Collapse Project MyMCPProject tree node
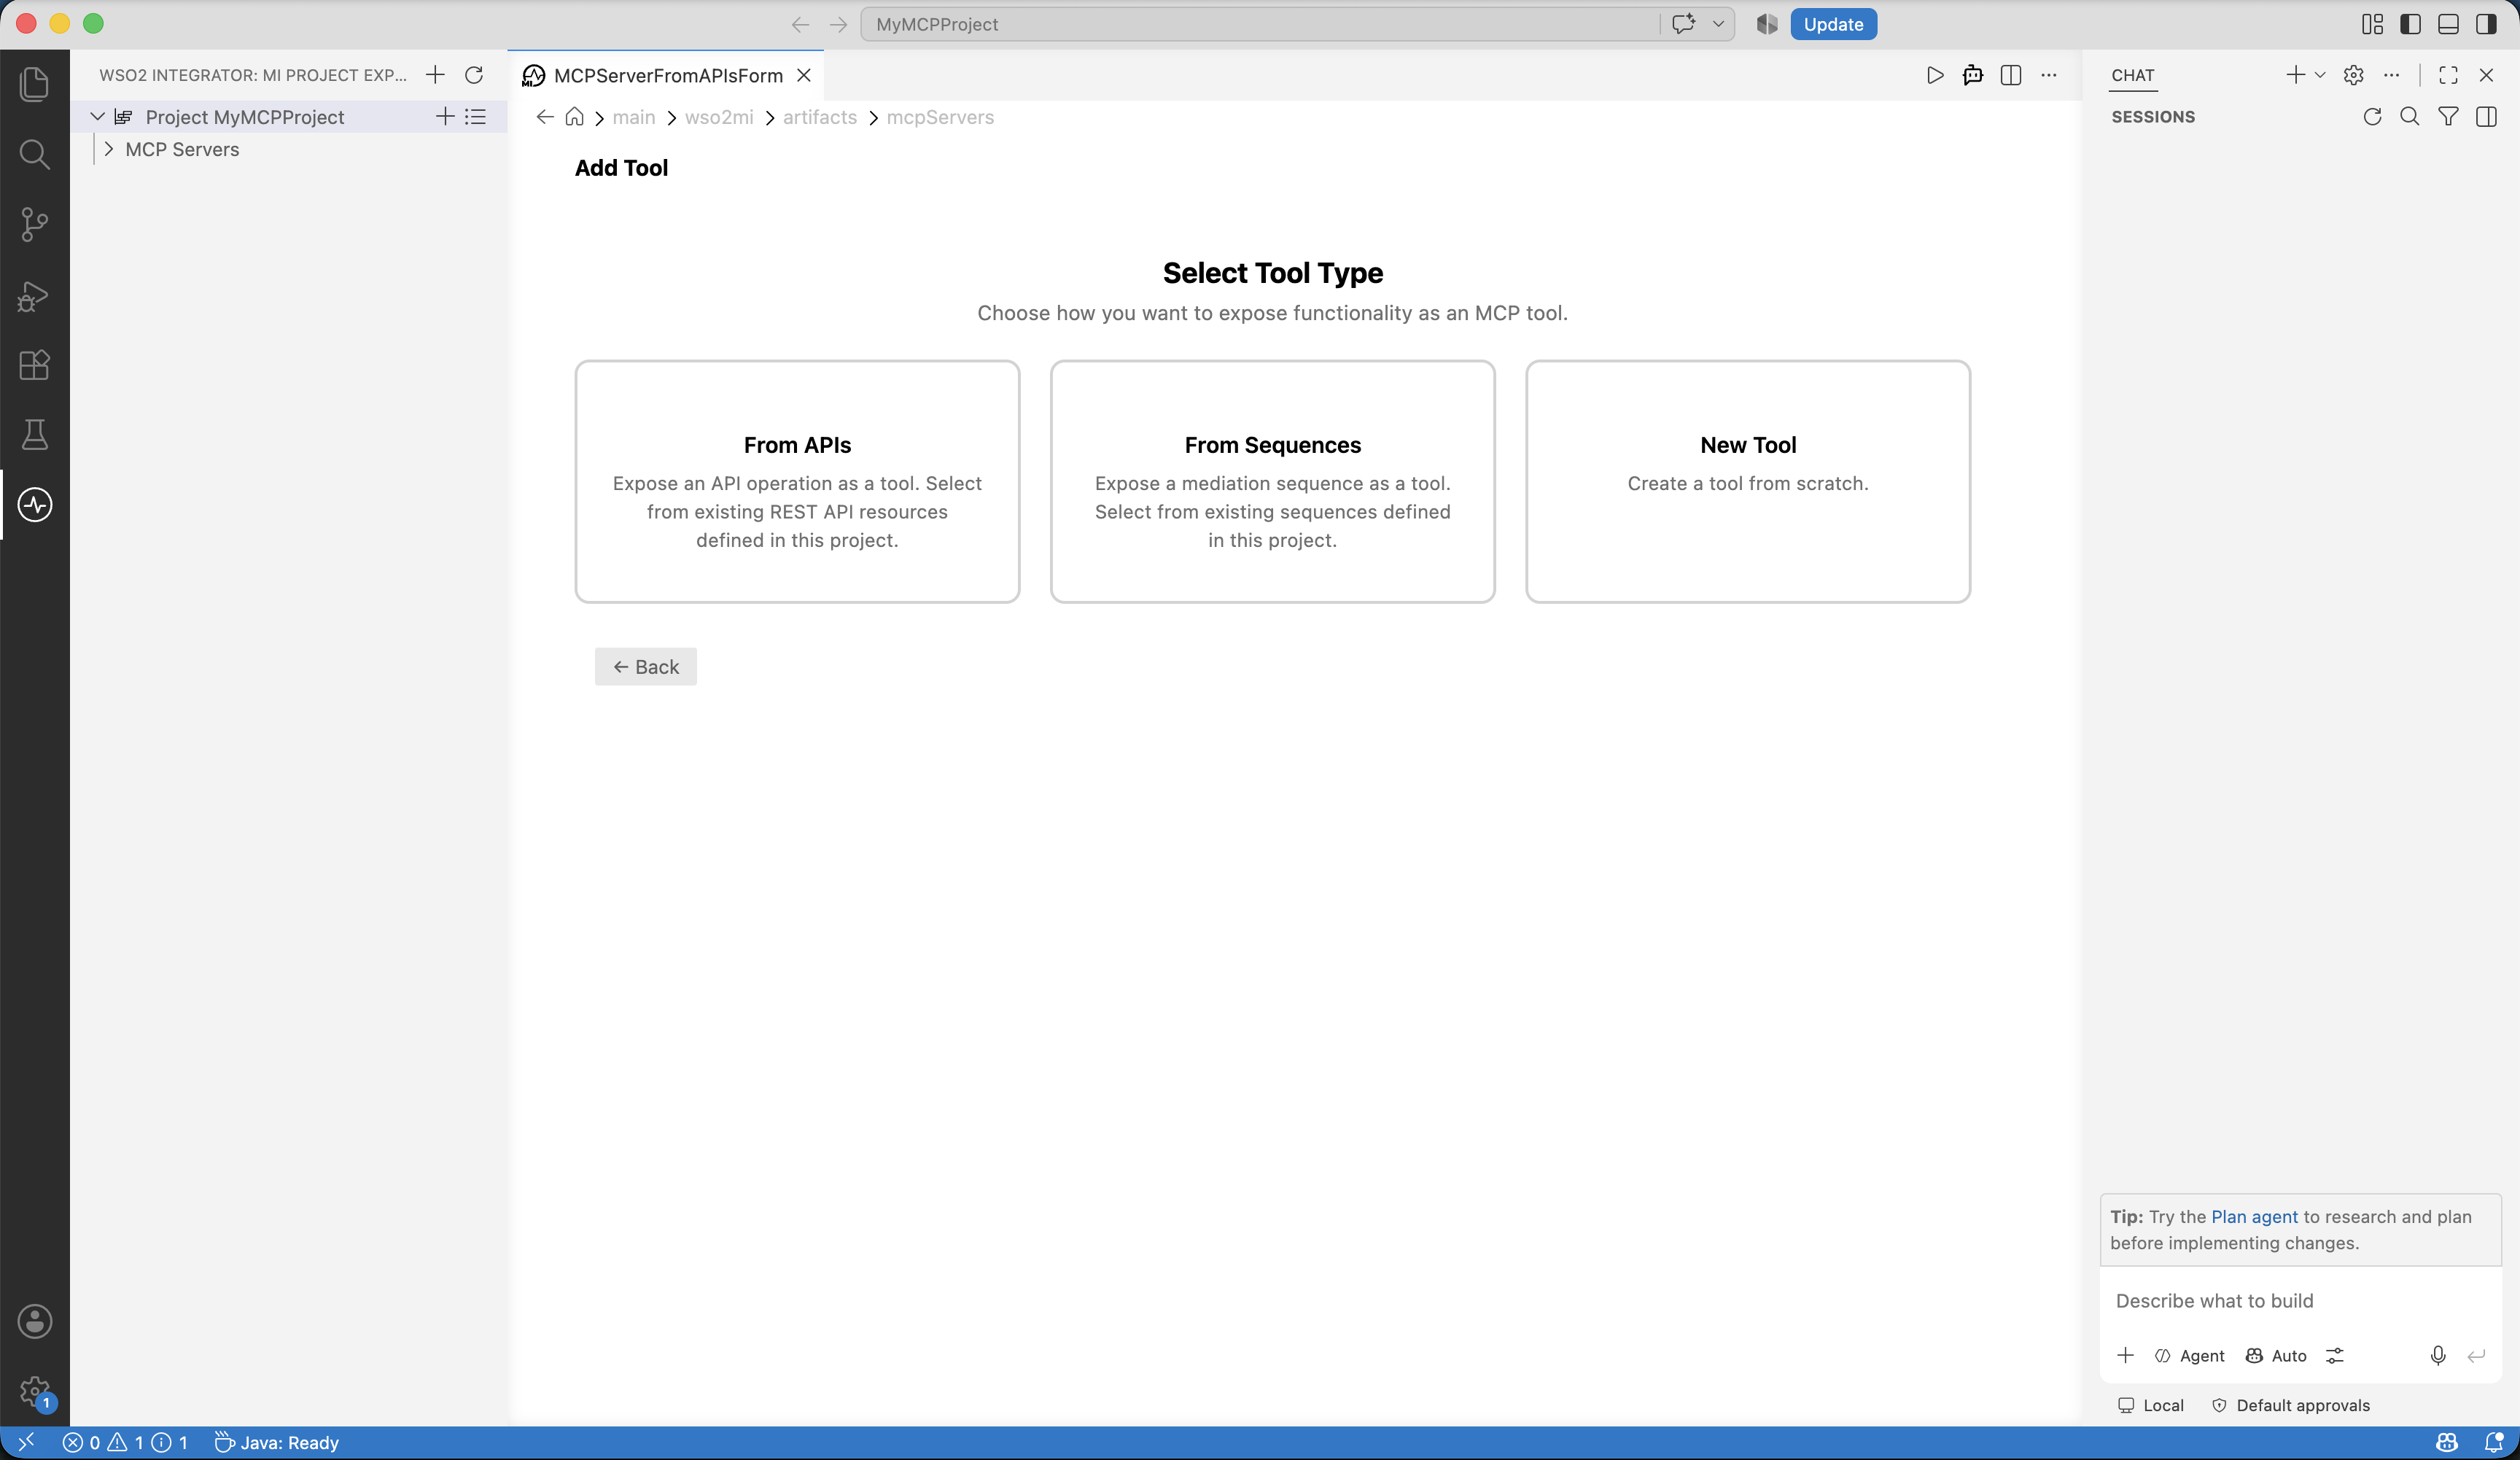The width and height of the screenshot is (2520, 1460). [98, 117]
